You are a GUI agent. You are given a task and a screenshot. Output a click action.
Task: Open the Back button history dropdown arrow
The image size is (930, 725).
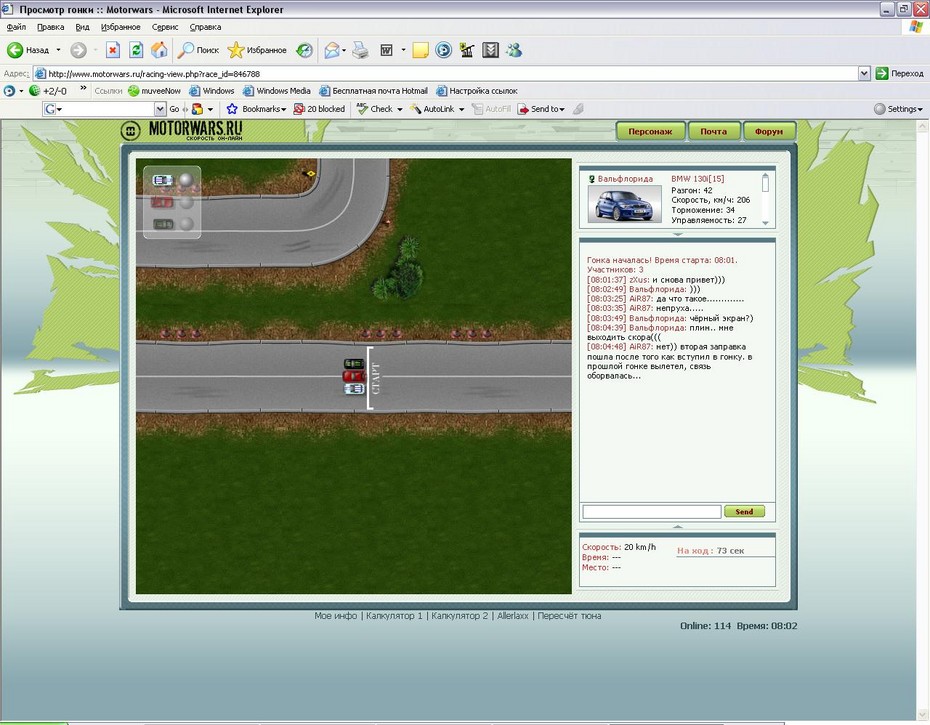coord(58,50)
